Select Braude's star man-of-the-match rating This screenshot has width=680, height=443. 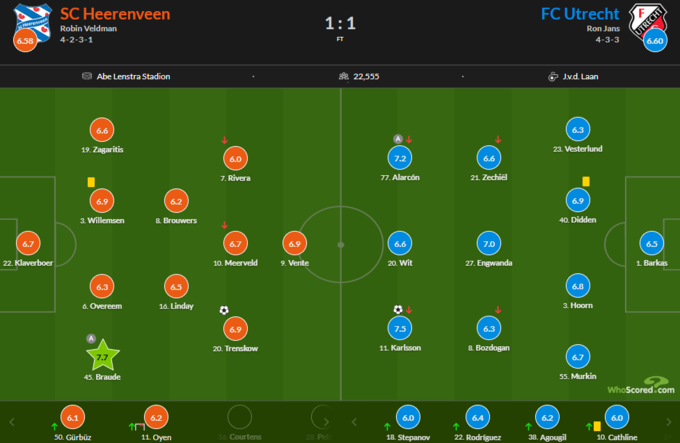pyautogui.click(x=103, y=356)
